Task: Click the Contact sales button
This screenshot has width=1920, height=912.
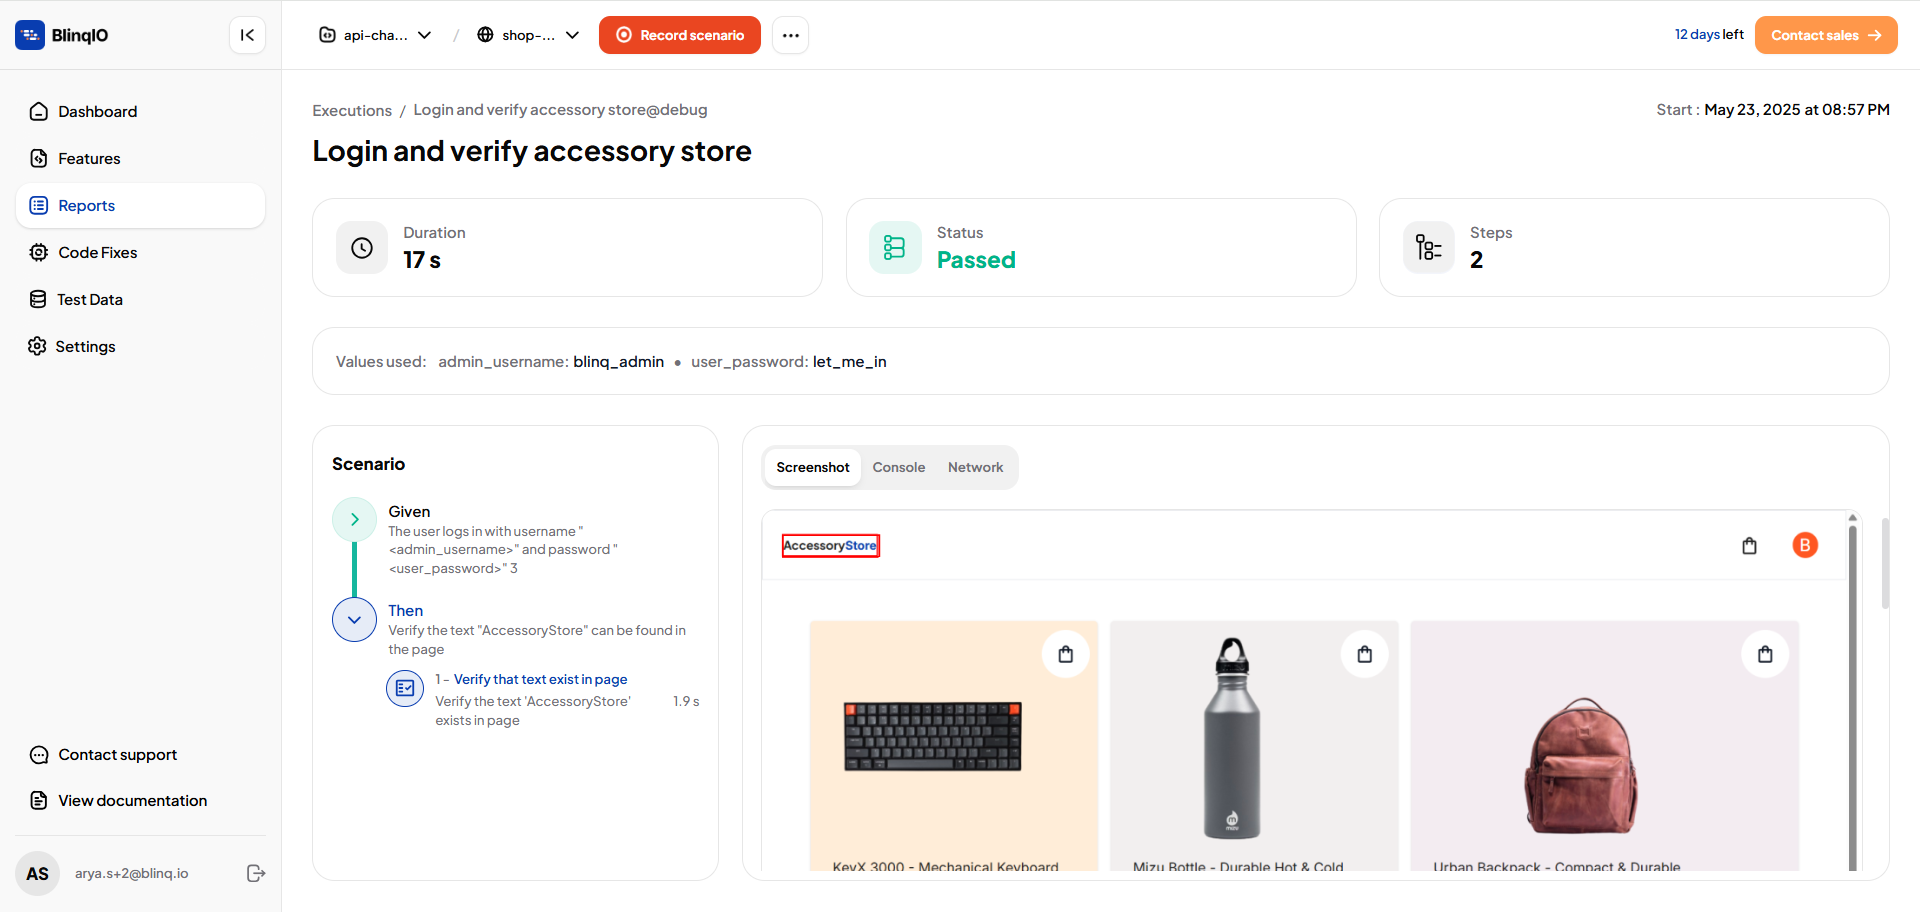Action: point(1826,35)
